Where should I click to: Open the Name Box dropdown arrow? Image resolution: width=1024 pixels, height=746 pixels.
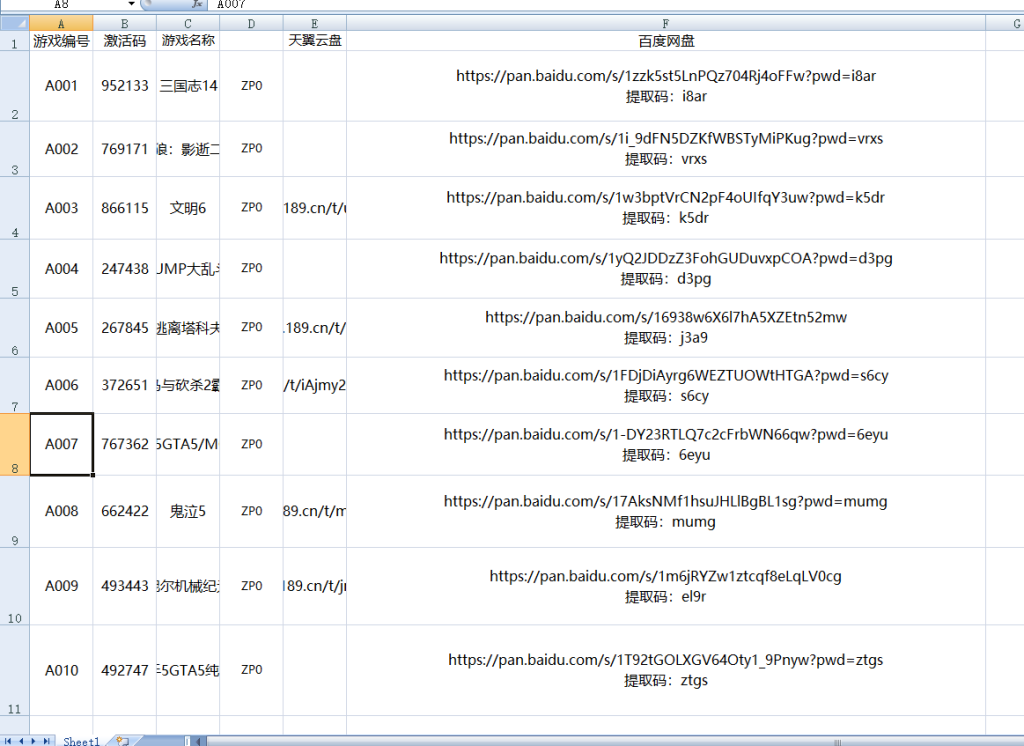[x=131, y=4]
